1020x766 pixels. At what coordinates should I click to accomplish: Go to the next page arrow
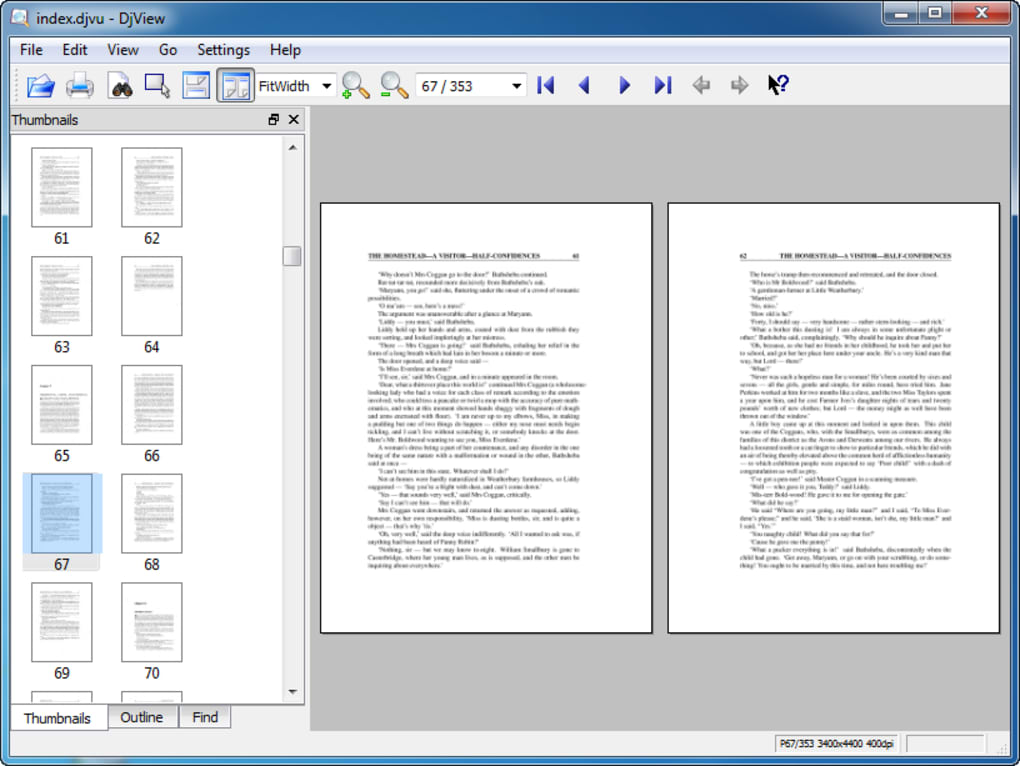[624, 86]
